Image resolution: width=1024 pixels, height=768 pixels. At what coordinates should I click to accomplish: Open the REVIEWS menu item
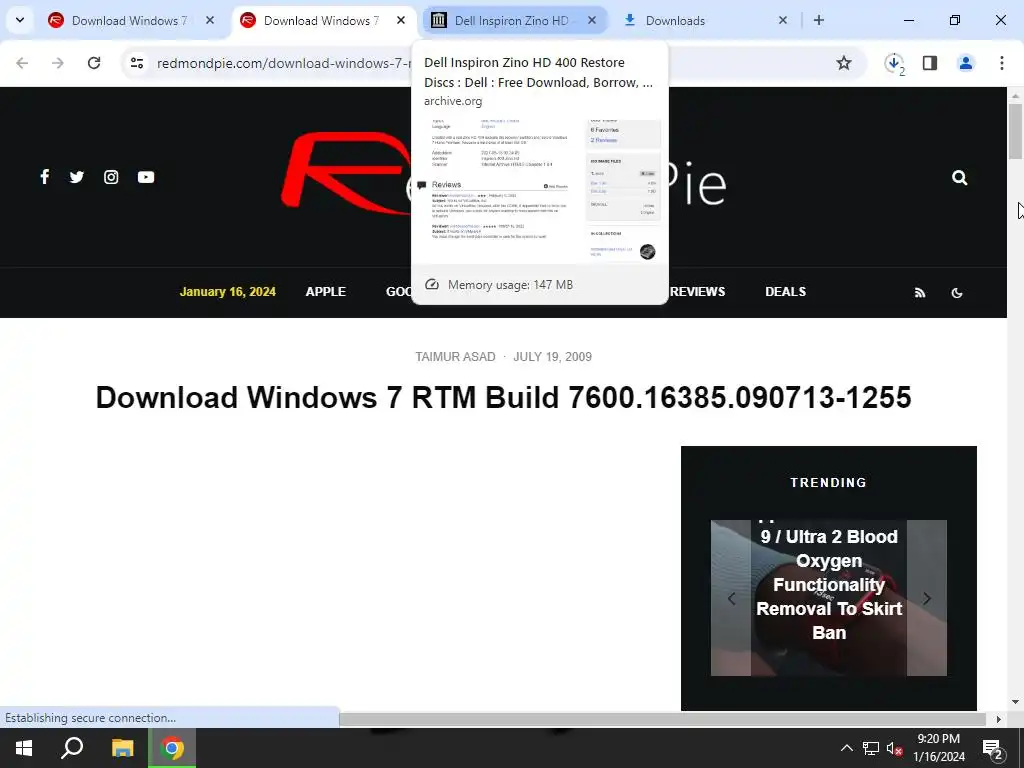[697, 292]
